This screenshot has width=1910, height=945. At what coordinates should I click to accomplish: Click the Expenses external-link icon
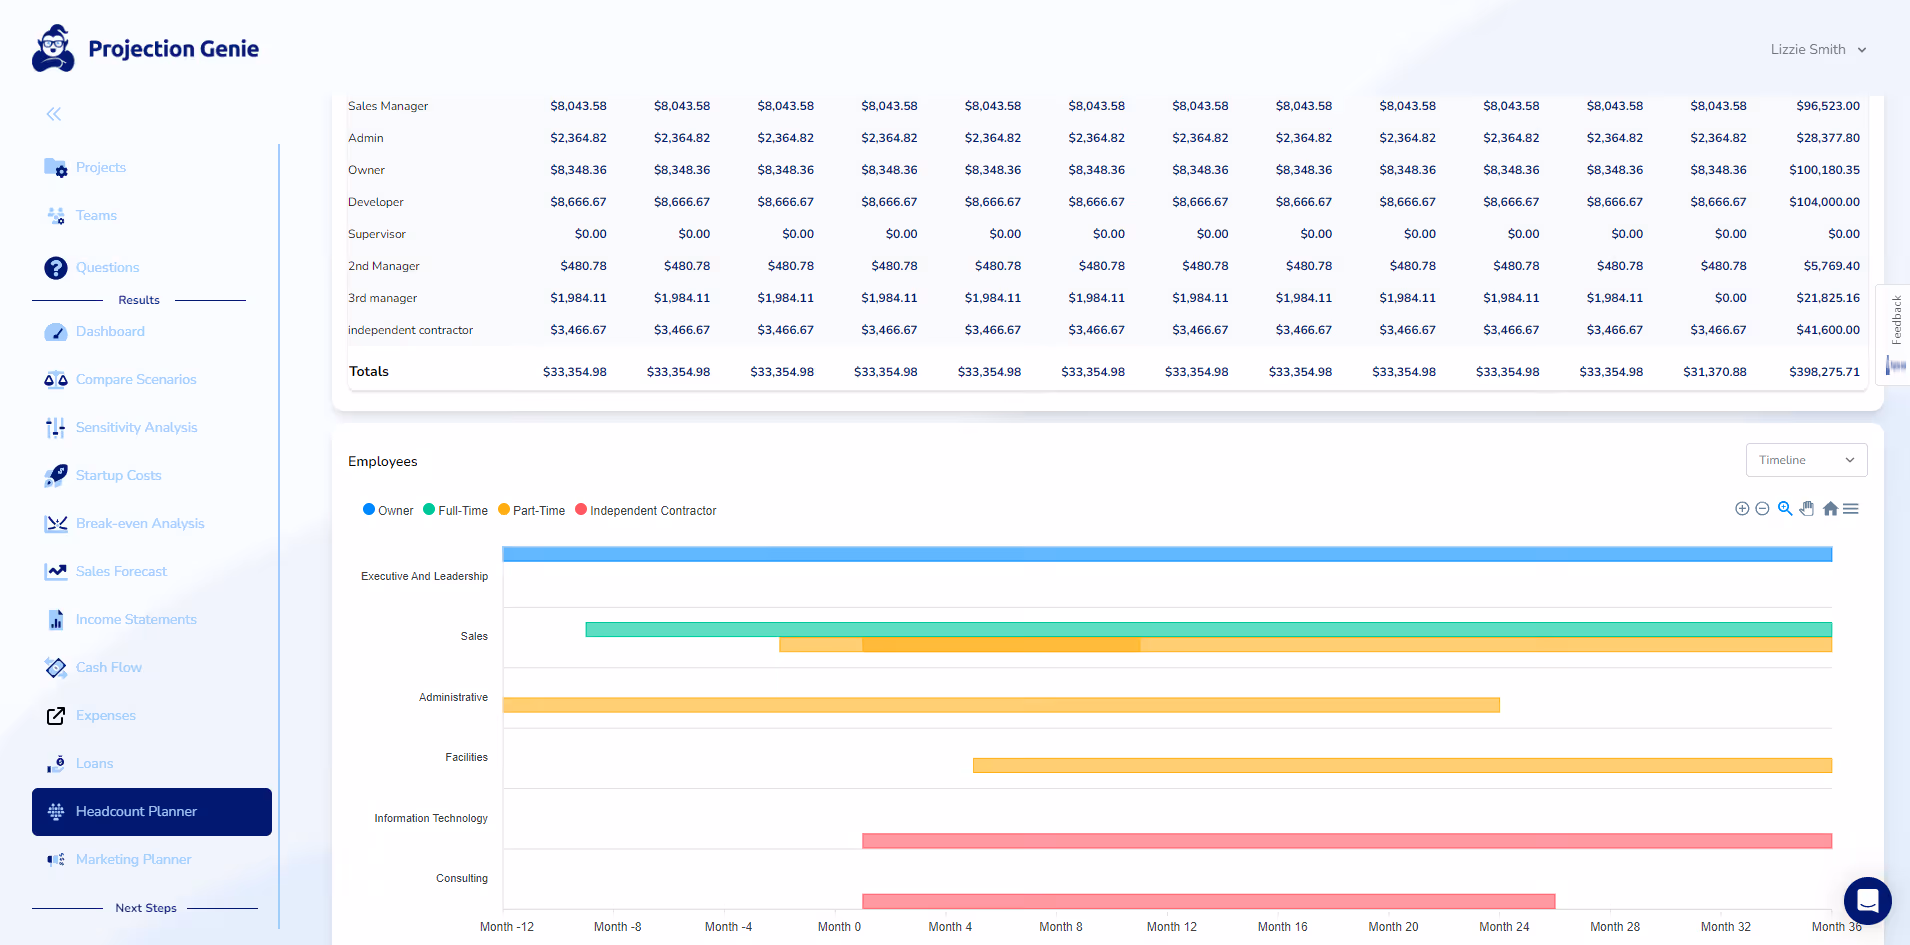coord(56,715)
